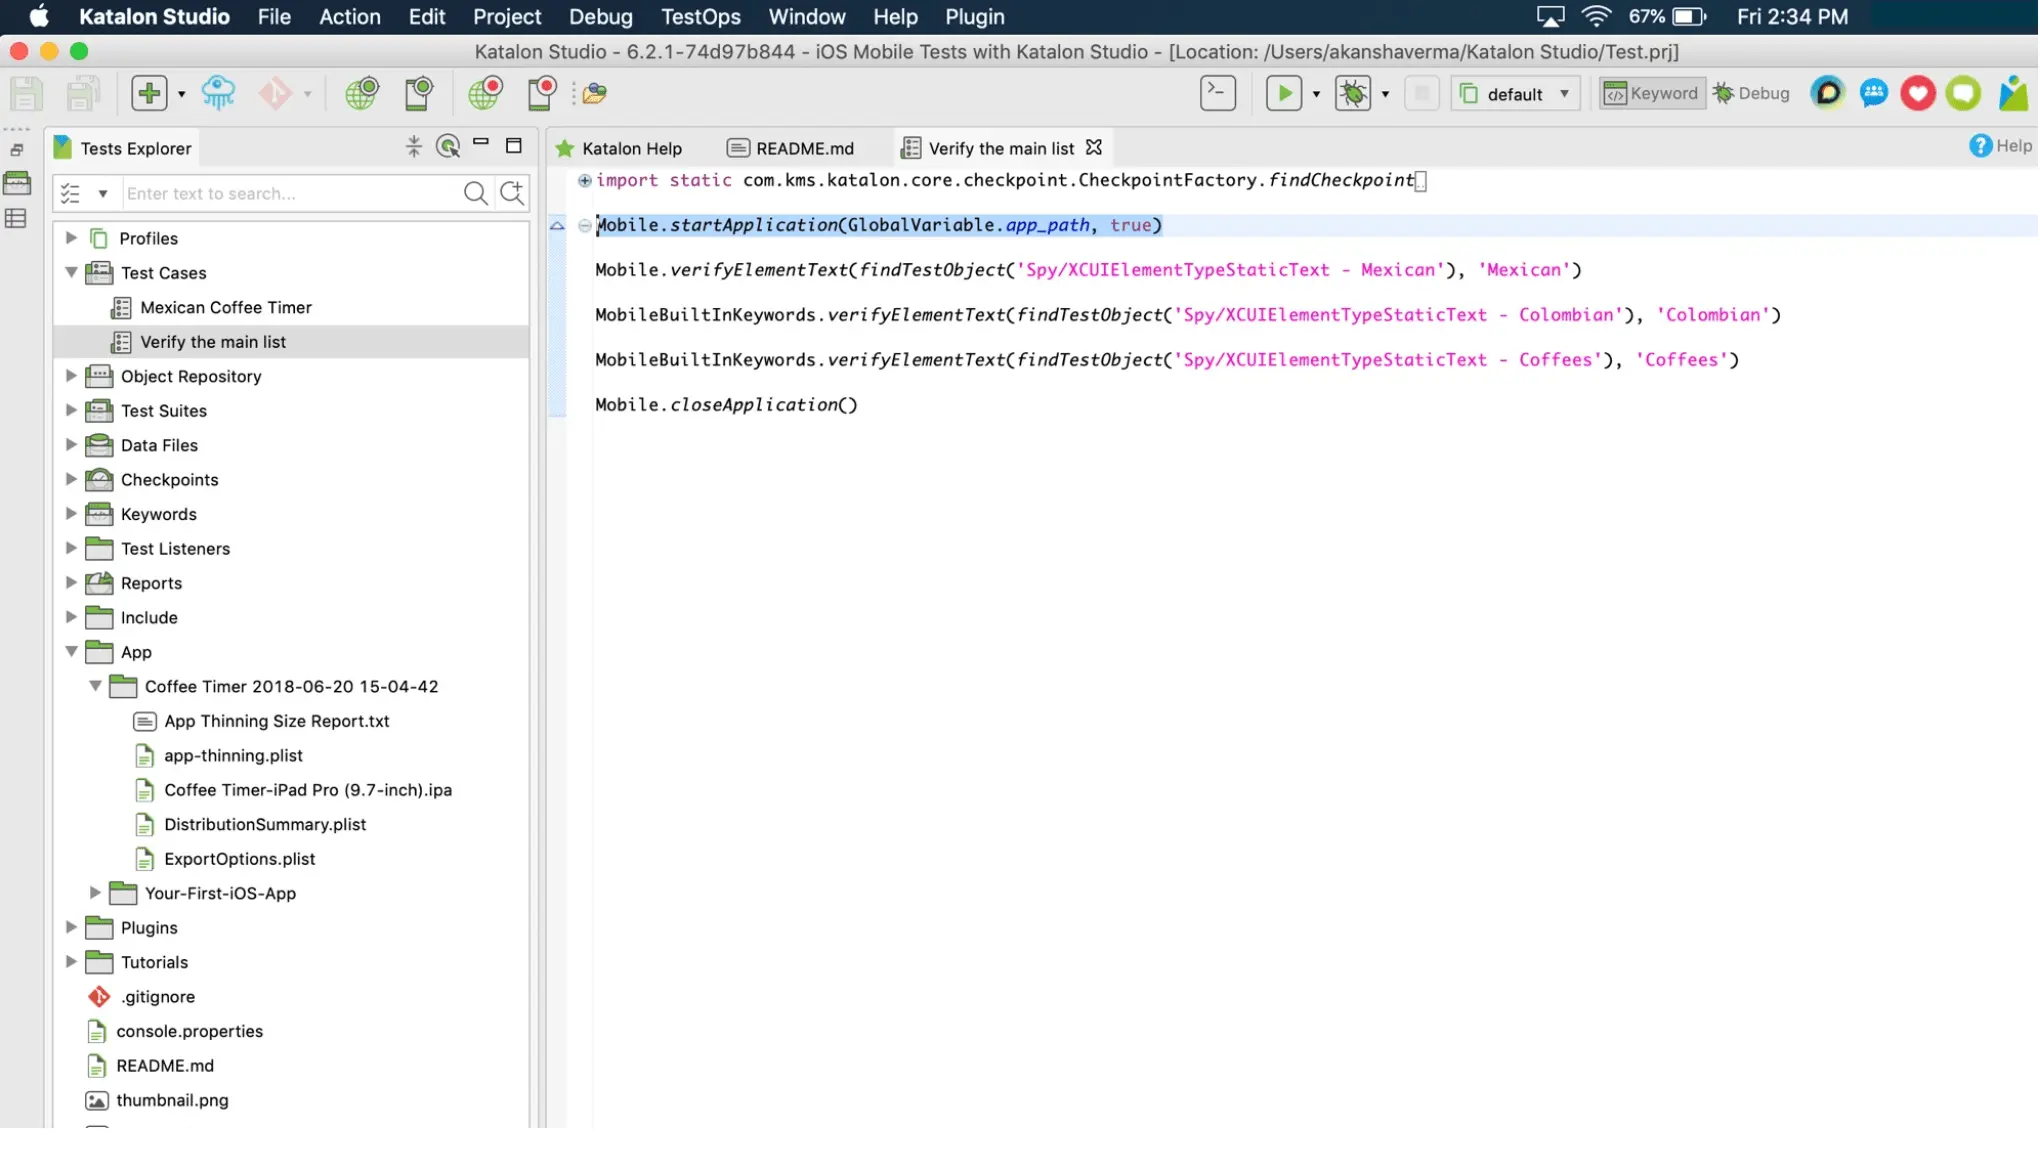Click the green bug debug-run icon
This screenshot has height=1162, width=2040.
point(1353,93)
